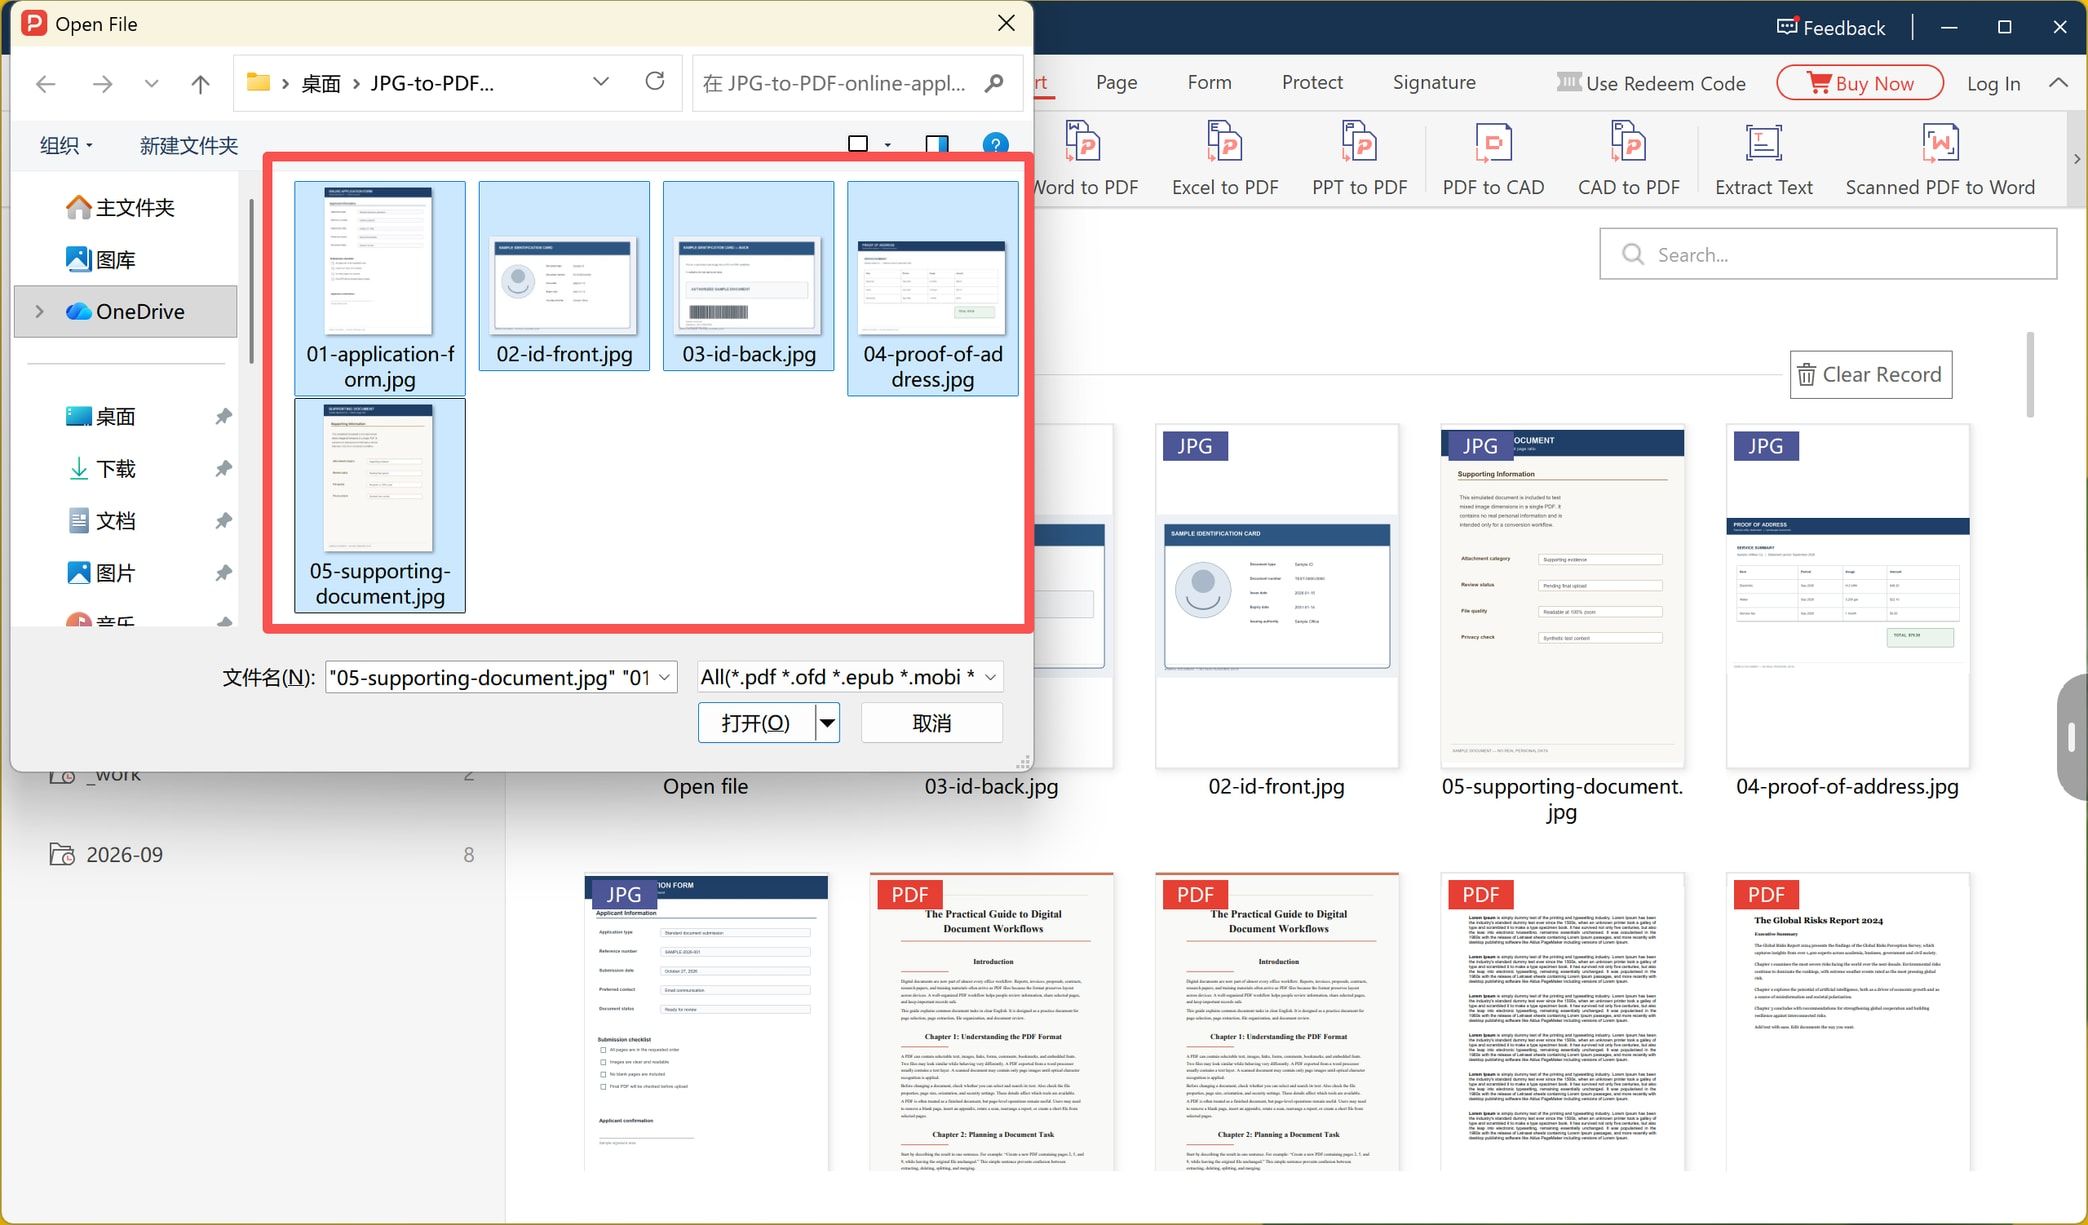Open recent locations dropdown in dialog
This screenshot has width=2088, height=1225.
pos(151,84)
